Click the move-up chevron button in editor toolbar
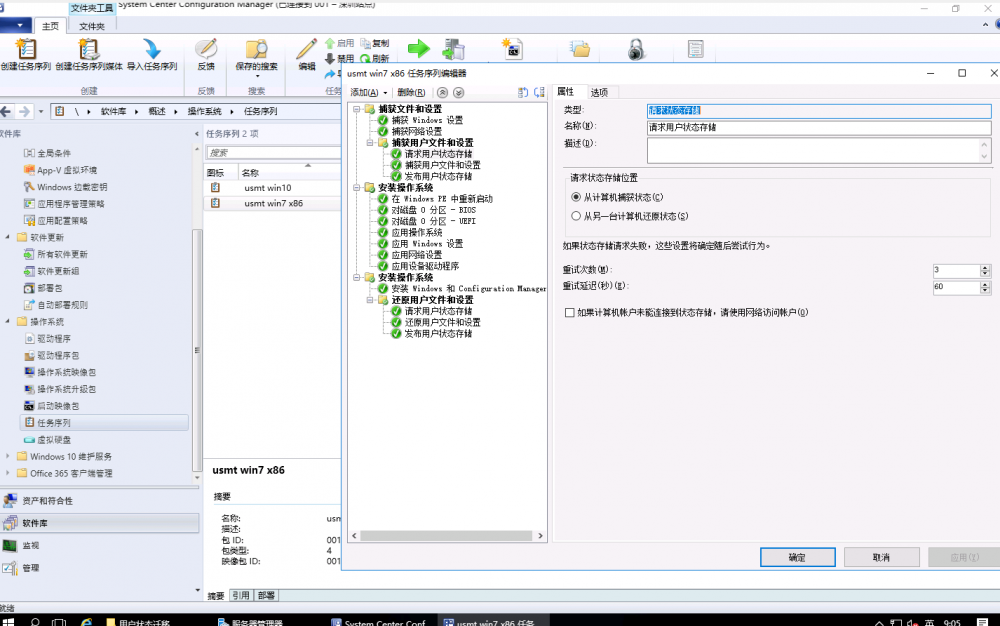The image size is (1000, 626). click(x=443, y=92)
